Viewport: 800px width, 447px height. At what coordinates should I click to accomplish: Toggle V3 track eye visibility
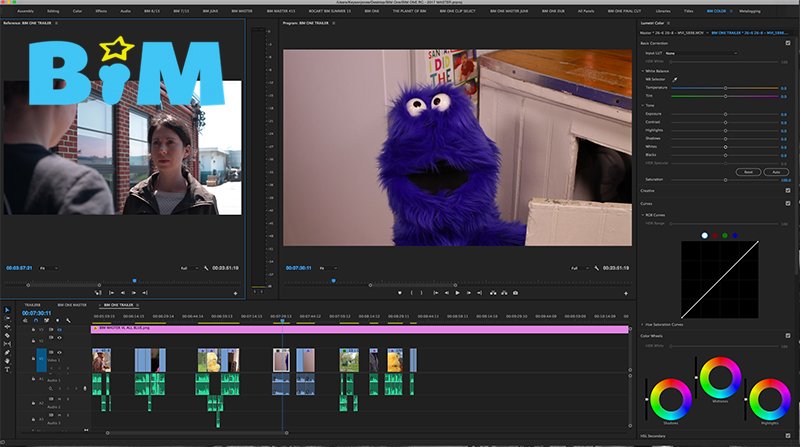point(59,330)
